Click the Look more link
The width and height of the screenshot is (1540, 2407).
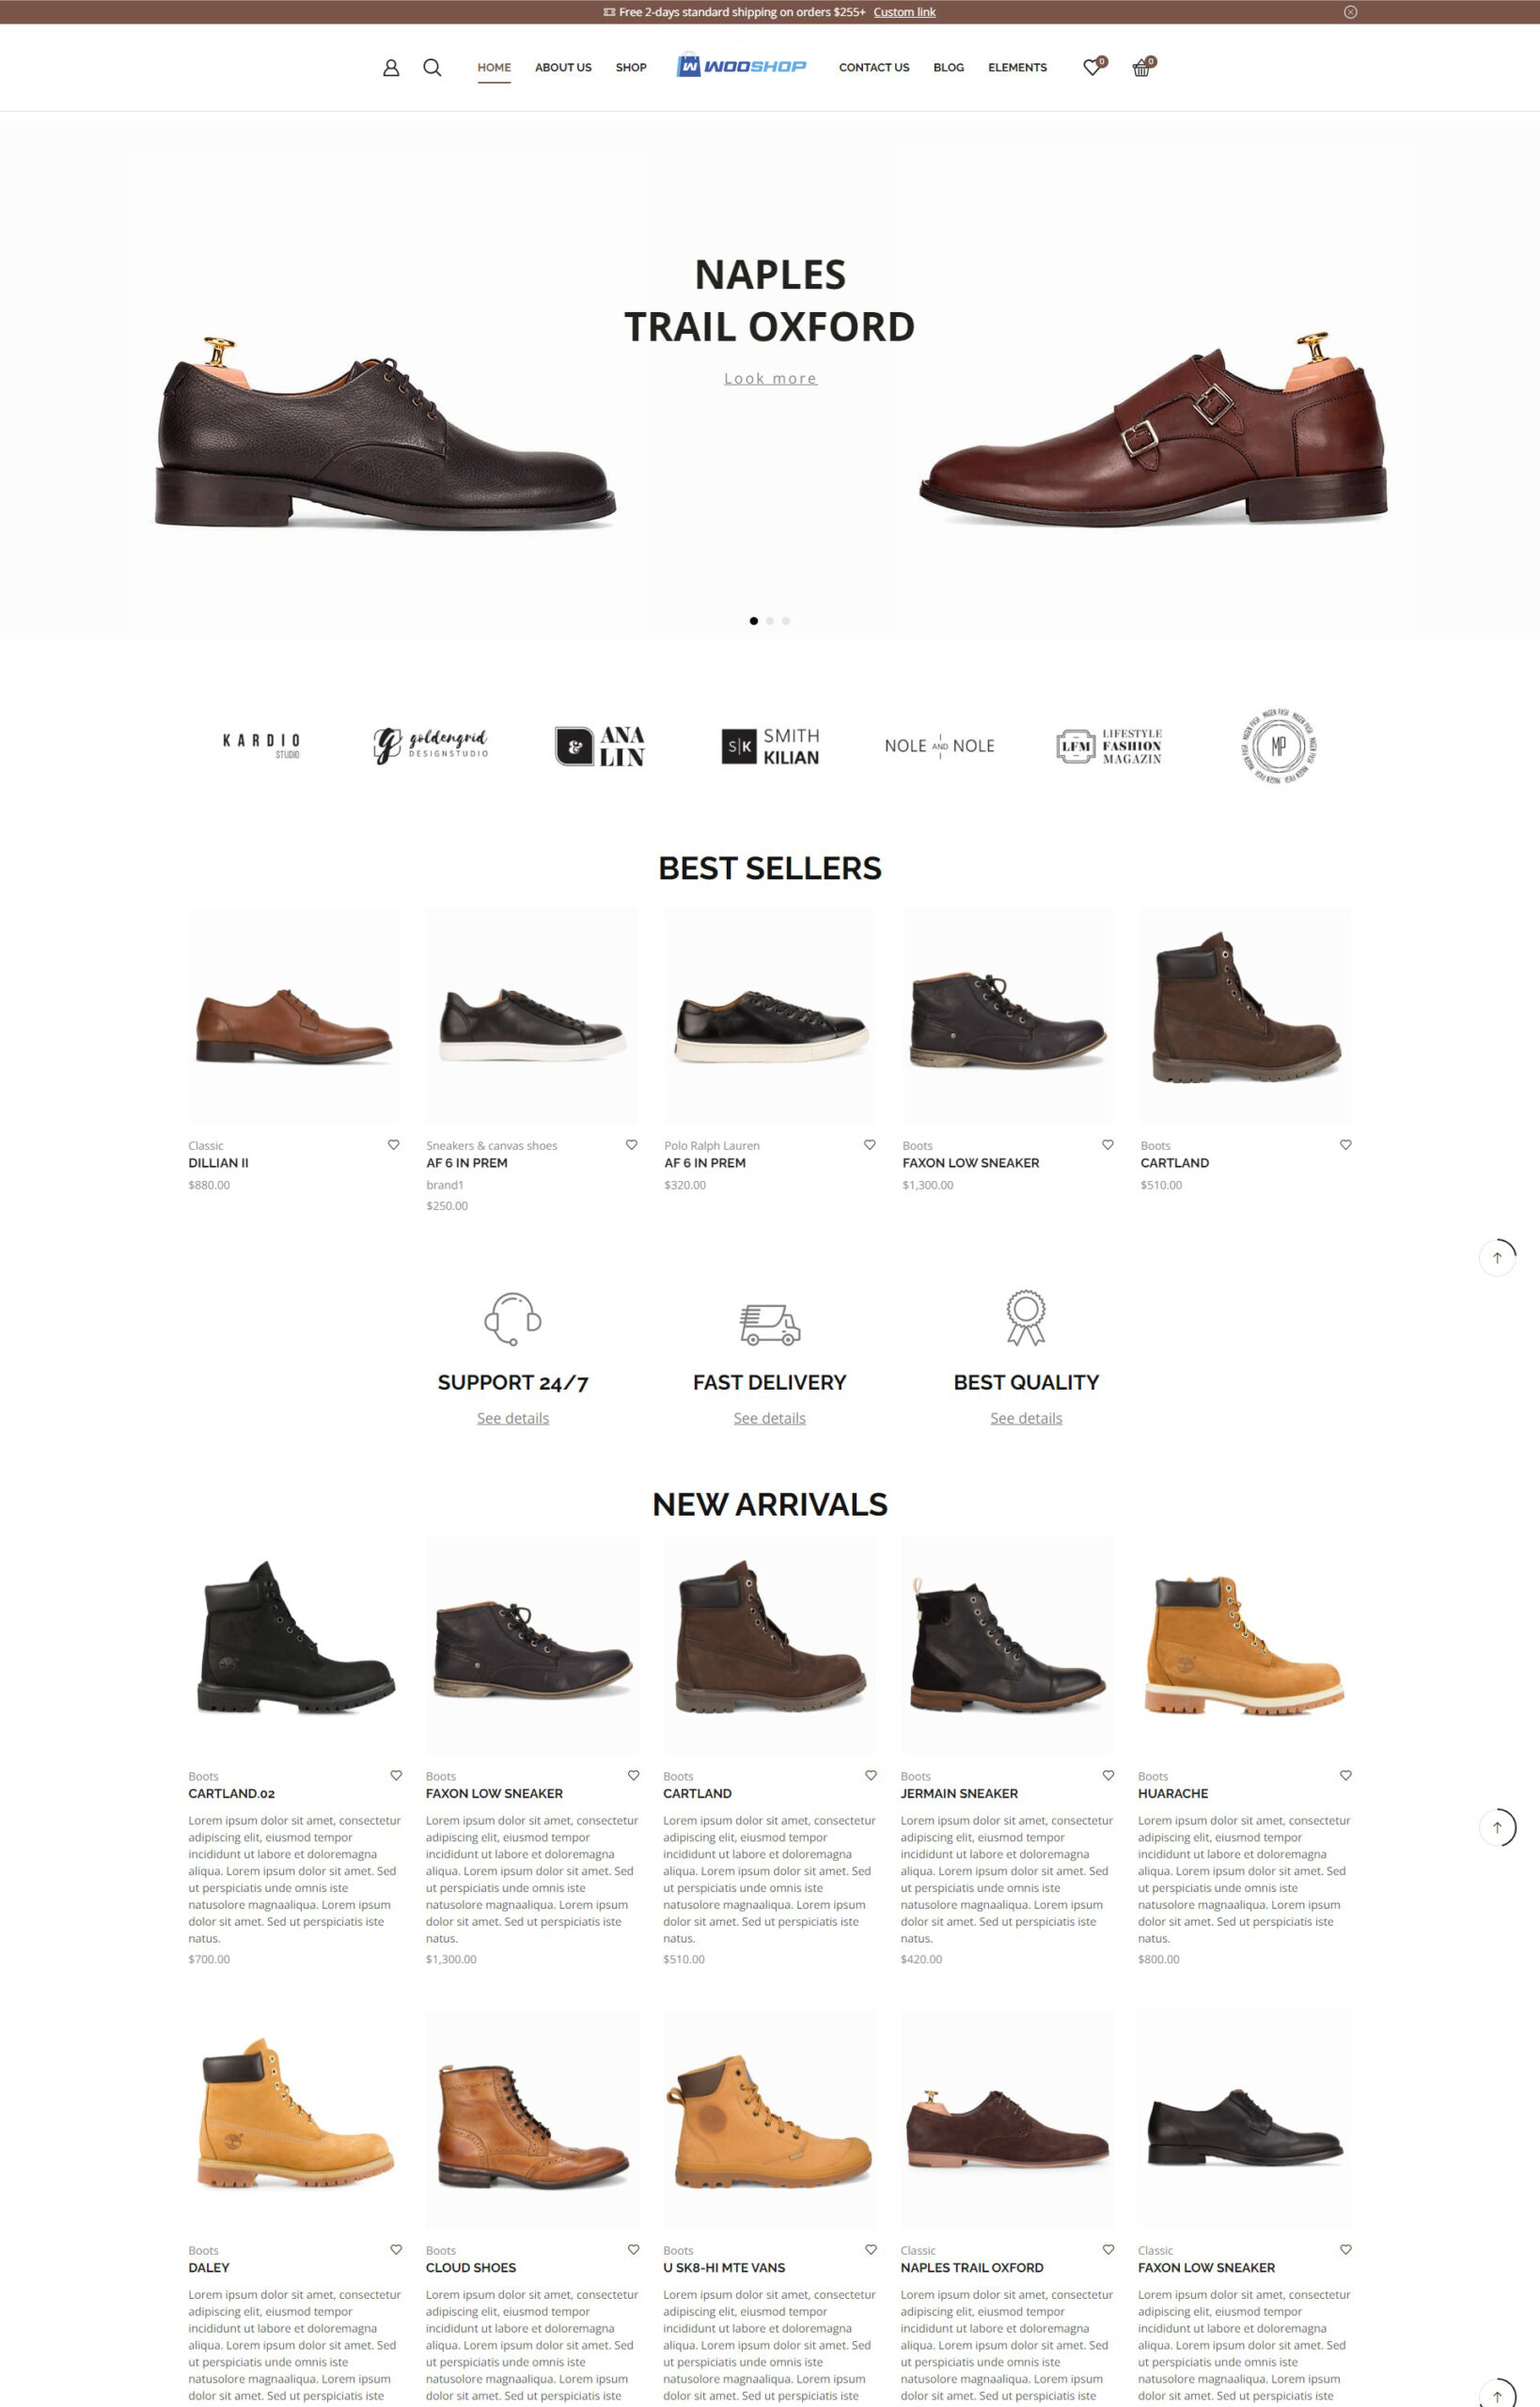pos(770,378)
